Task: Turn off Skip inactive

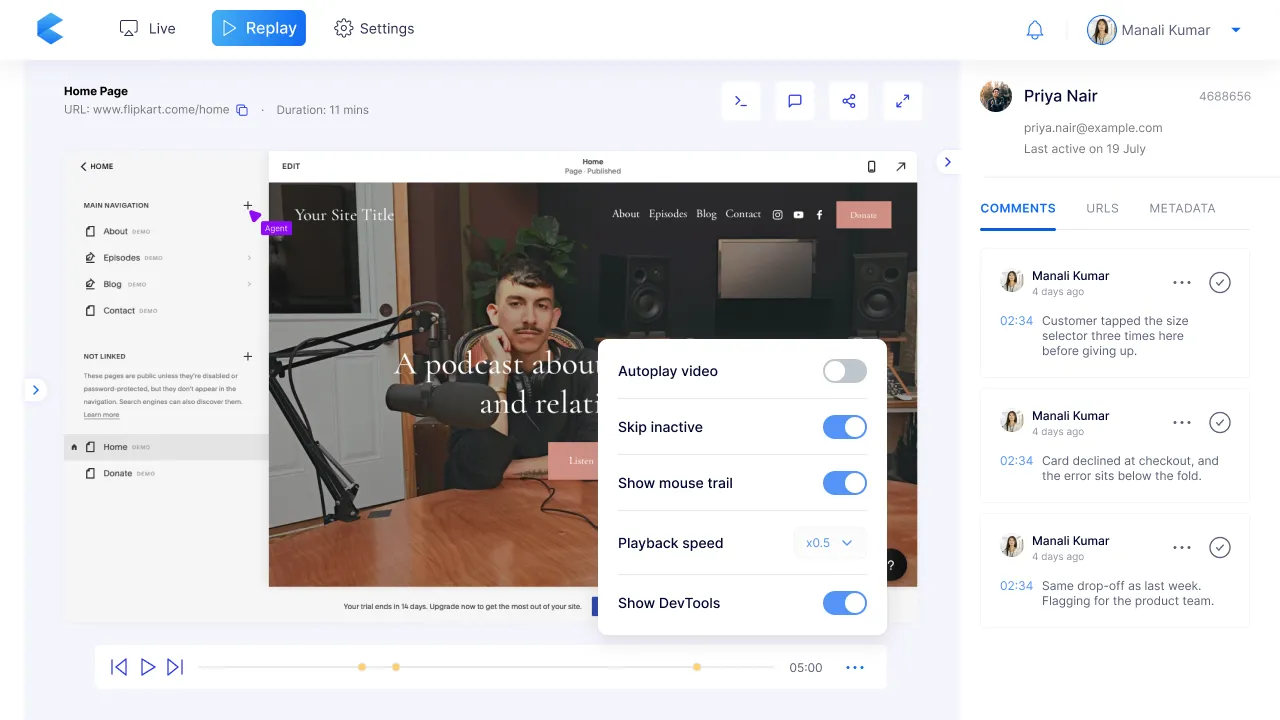Action: (845, 427)
